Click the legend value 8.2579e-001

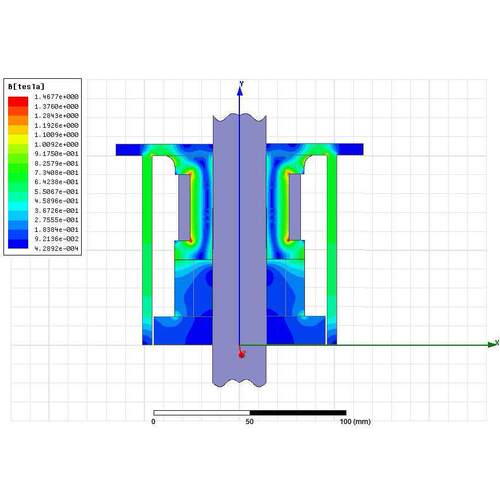click(57, 163)
